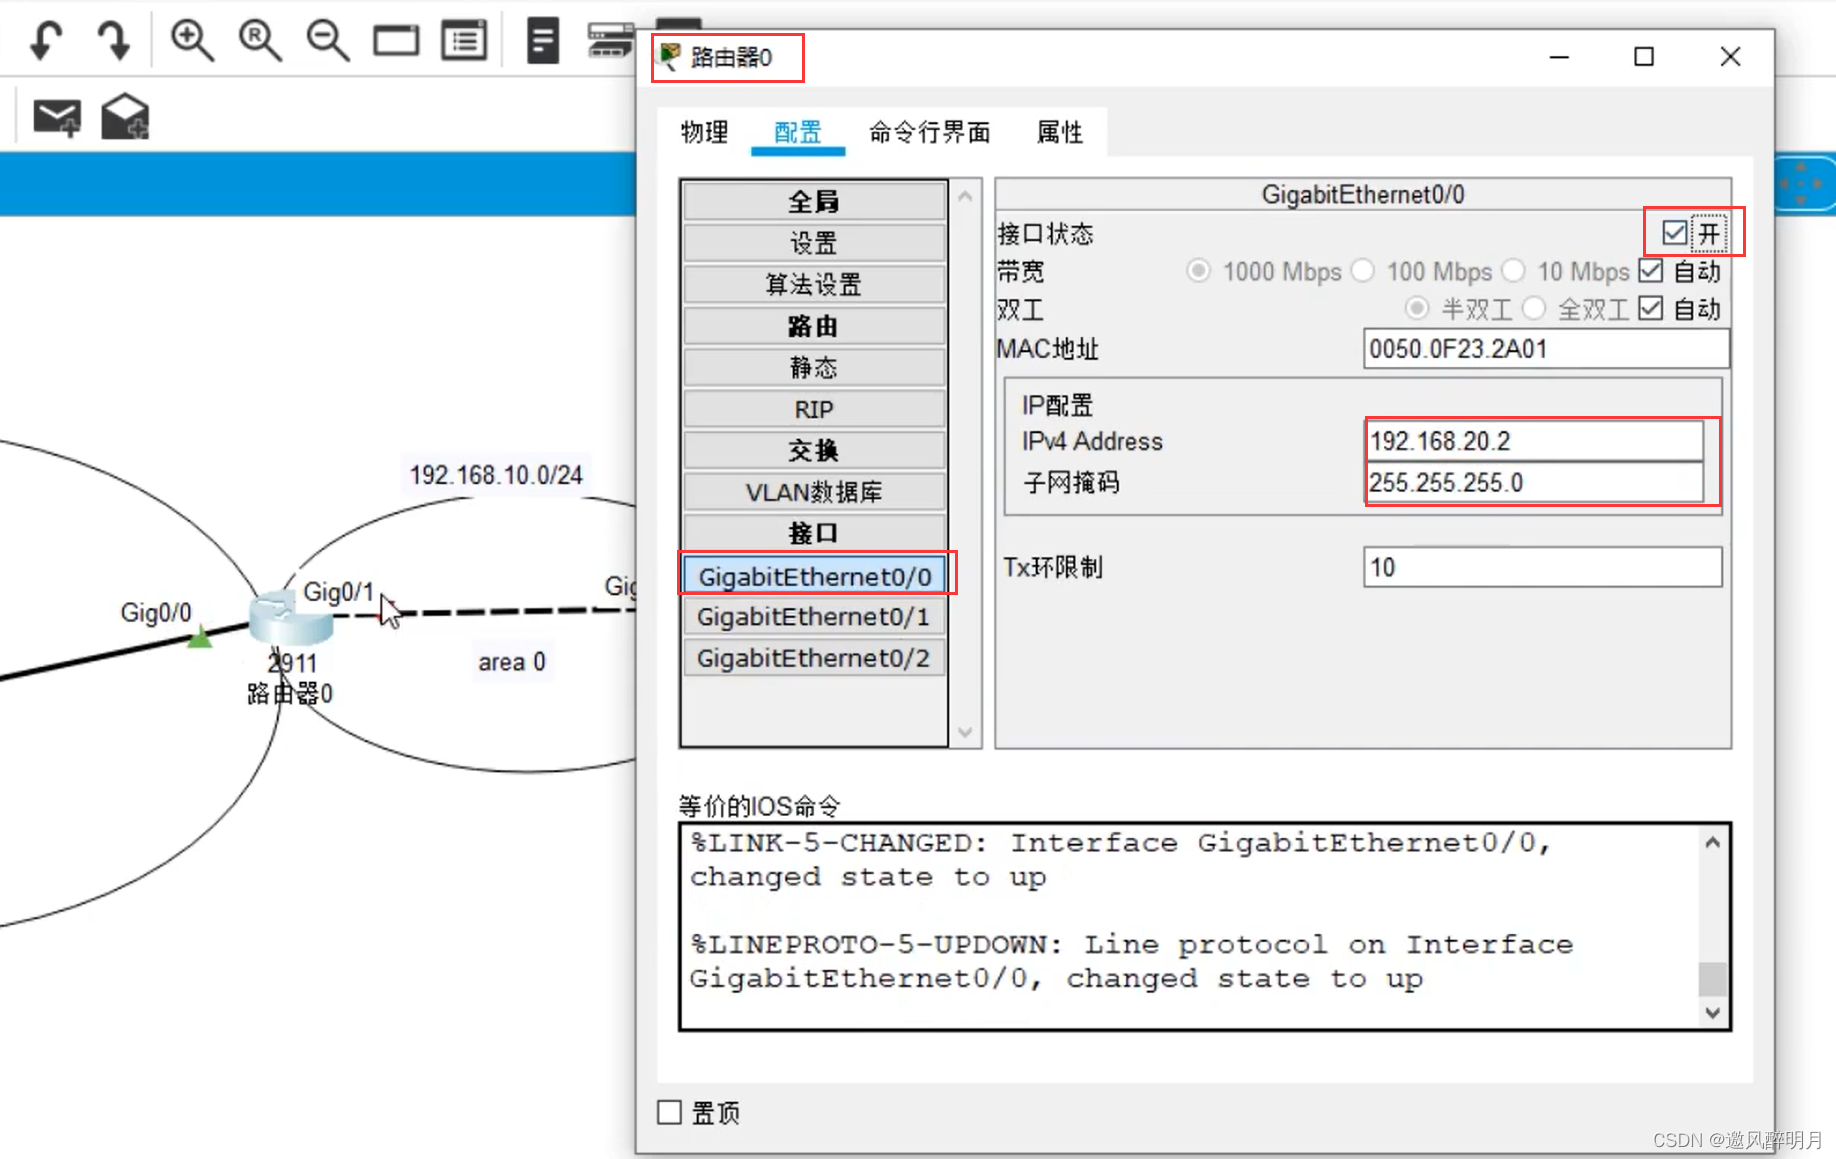Expand the 全局 section header
This screenshot has width=1836, height=1159.
(x=814, y=201)
